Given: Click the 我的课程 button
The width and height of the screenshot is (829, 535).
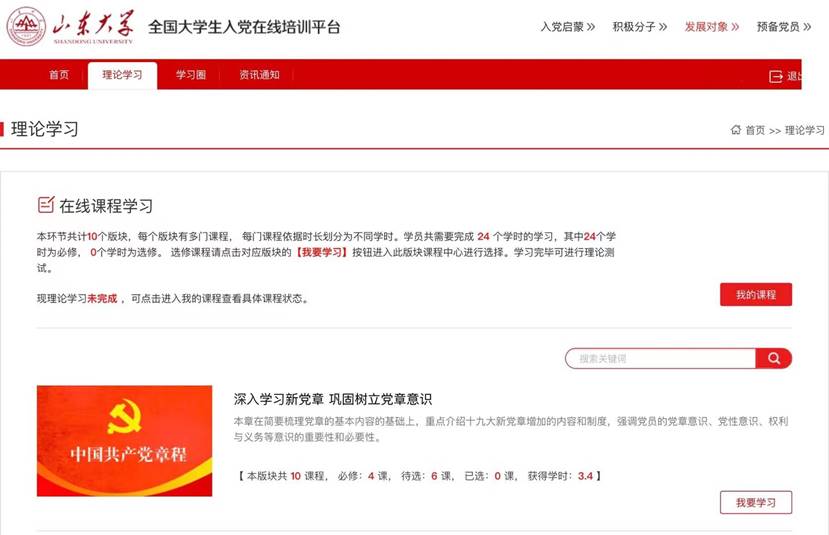Looking at the screenshot, I should pos(755,295).
